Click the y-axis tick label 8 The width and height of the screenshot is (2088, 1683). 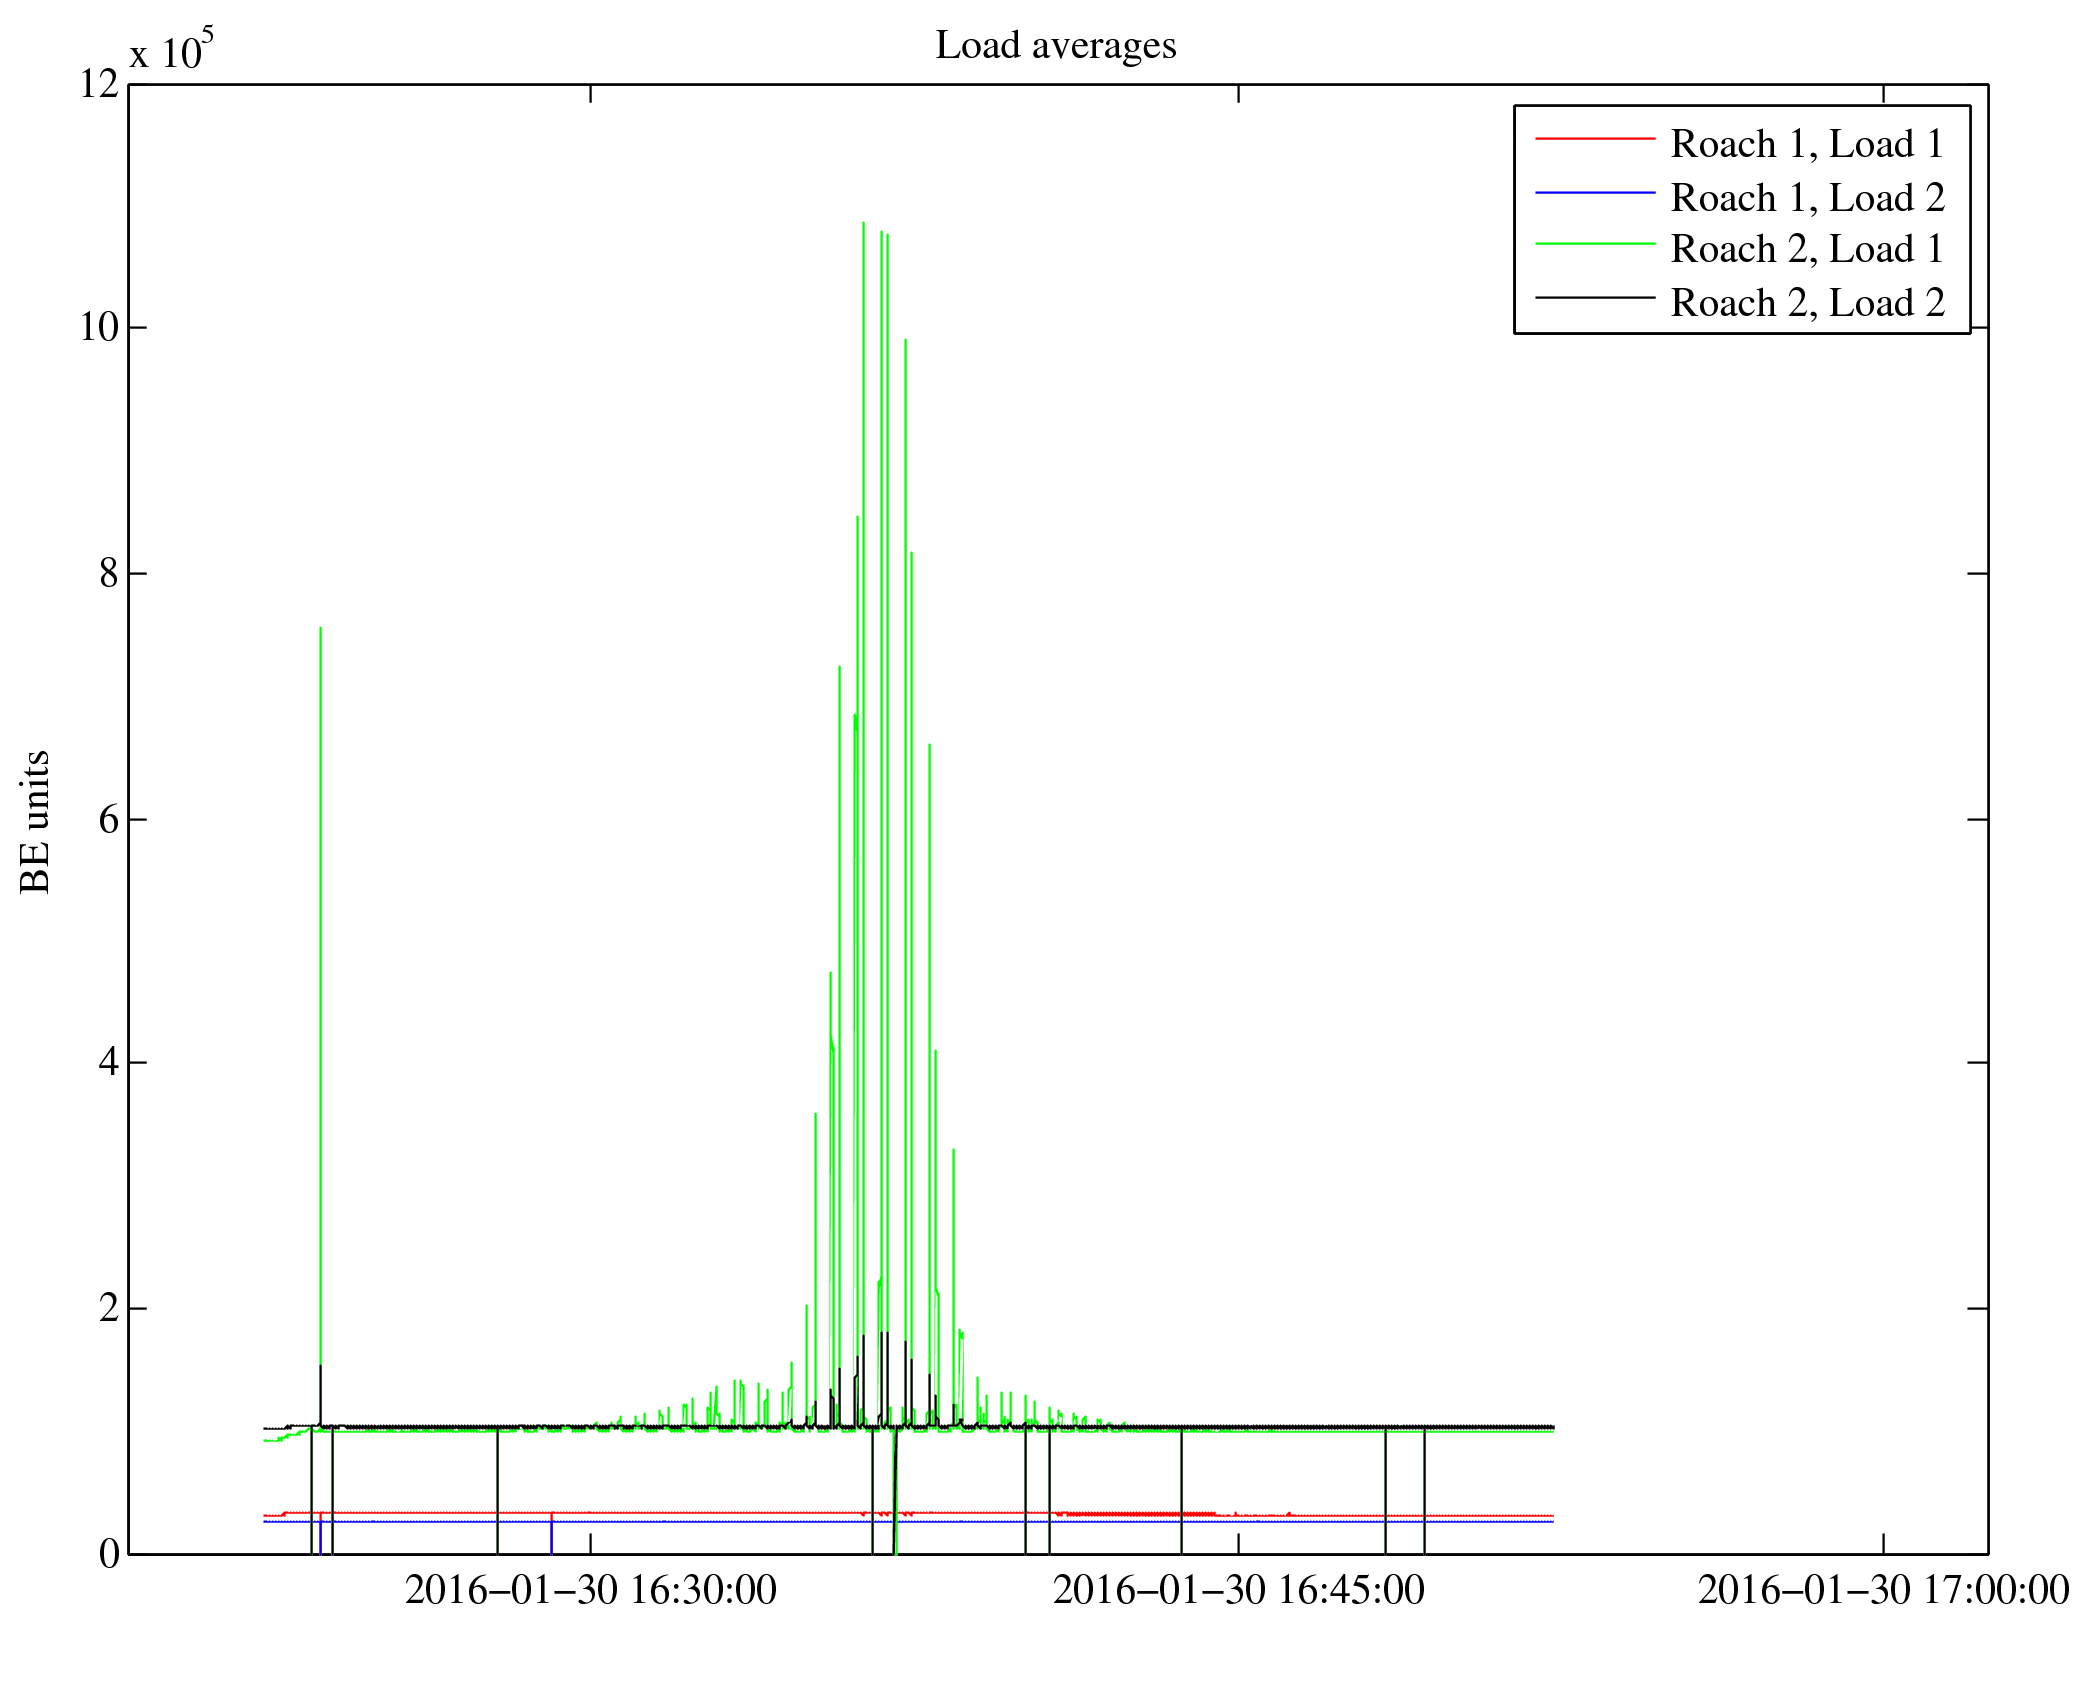click(x=108, y=574)
